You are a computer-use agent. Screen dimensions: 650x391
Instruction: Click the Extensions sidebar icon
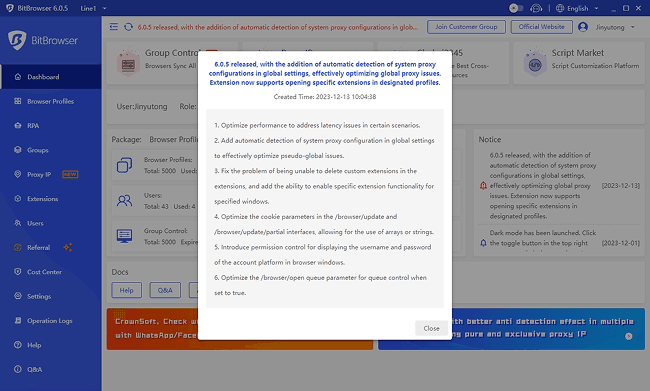tap(17, 199)
